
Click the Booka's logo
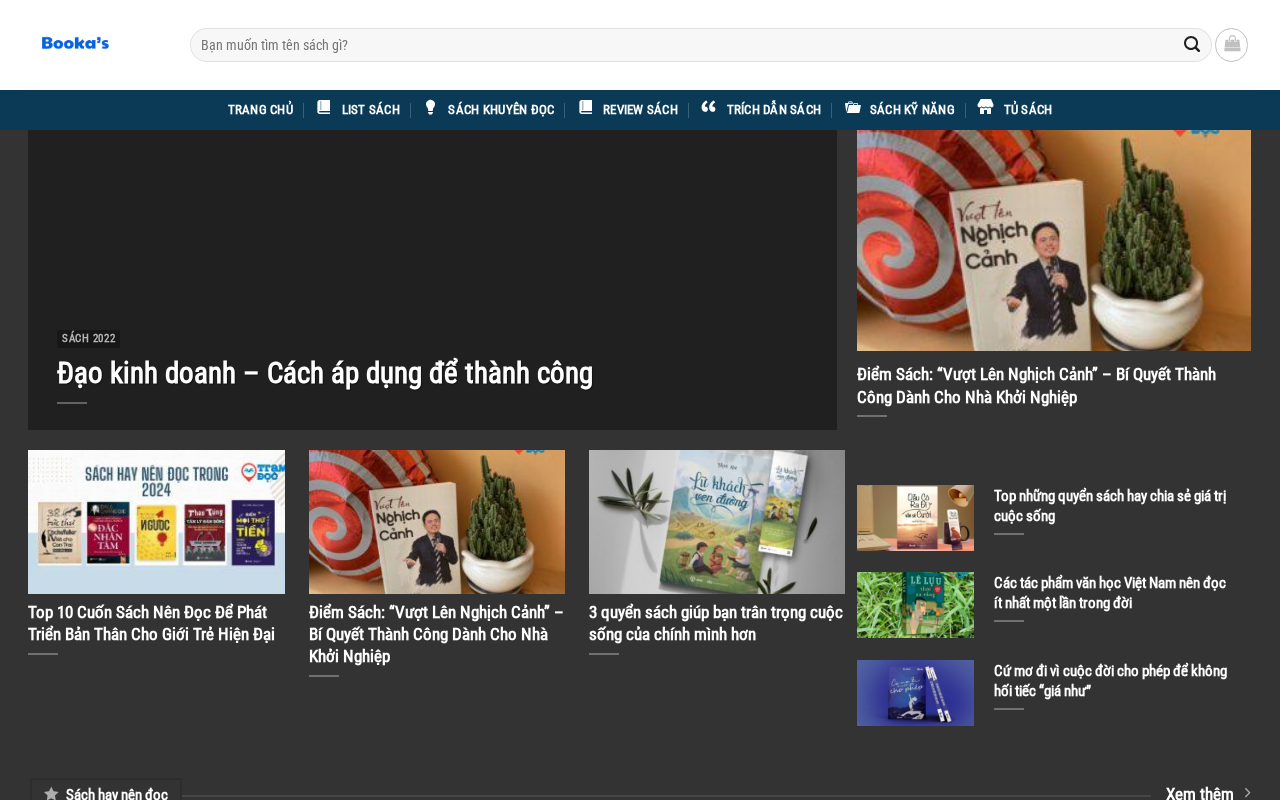click(x=75, y=43)
